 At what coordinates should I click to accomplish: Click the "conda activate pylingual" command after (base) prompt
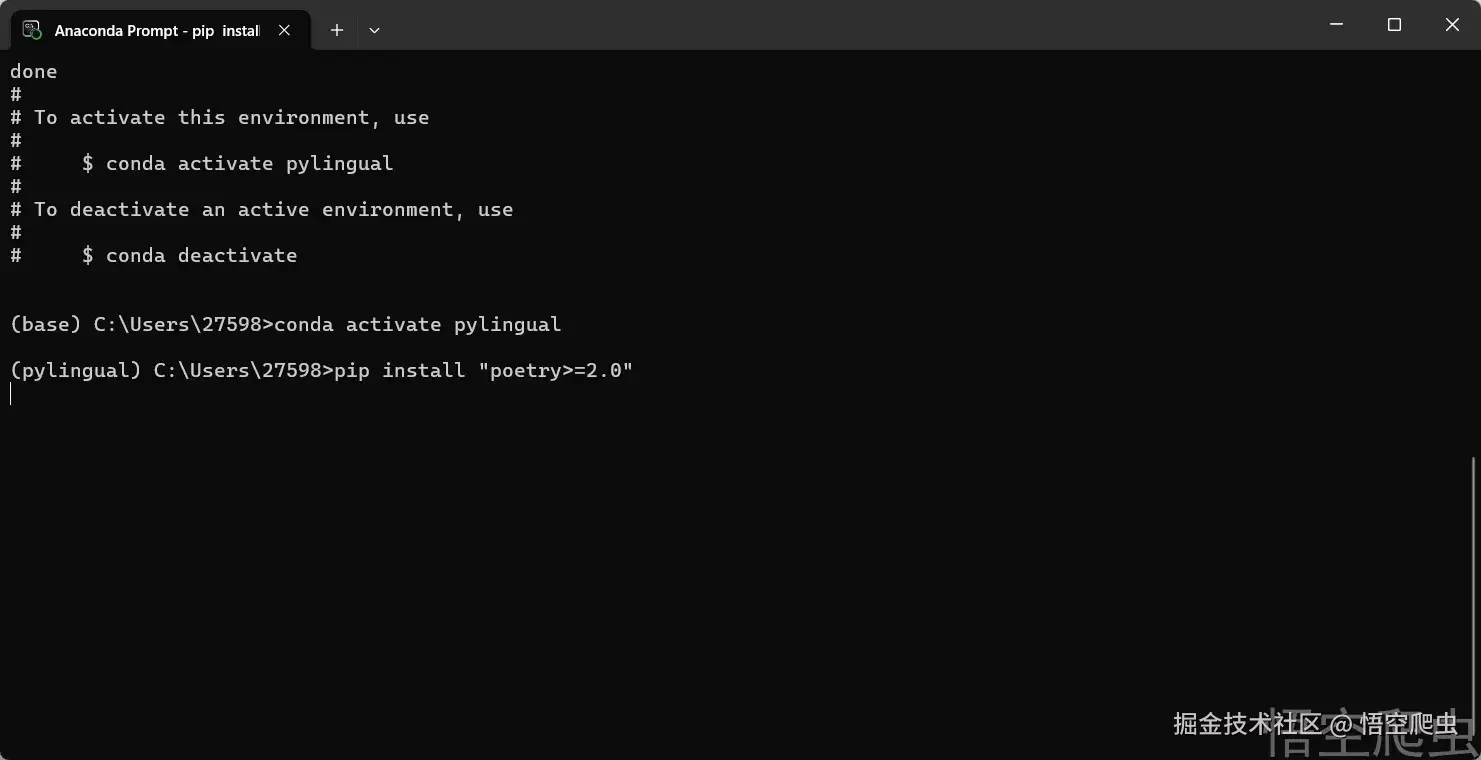pos(417,325)
